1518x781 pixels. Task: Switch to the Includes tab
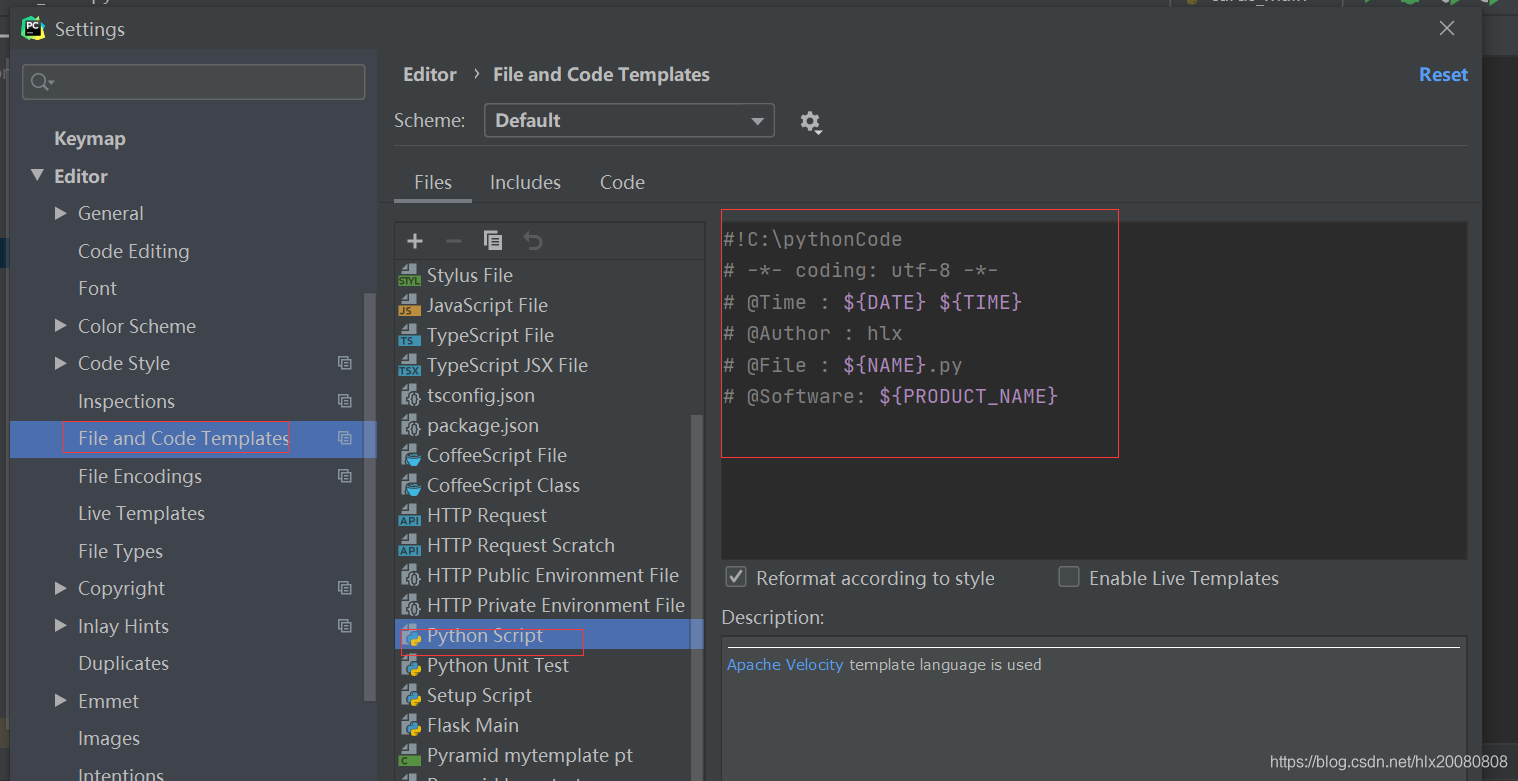click(525, 182)
